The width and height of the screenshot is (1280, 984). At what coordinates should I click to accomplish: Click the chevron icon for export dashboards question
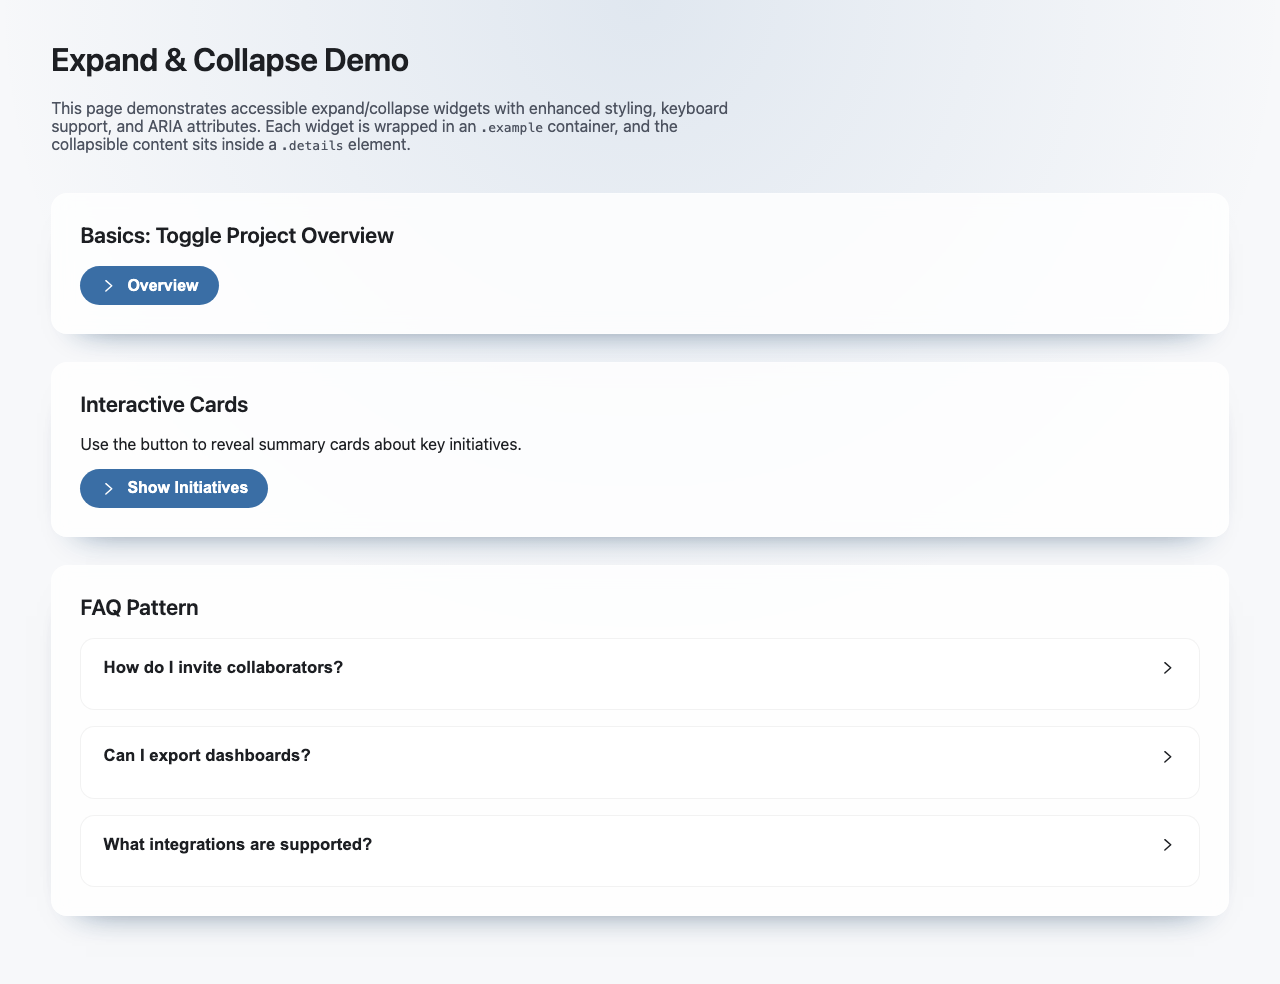(1167, 757)
